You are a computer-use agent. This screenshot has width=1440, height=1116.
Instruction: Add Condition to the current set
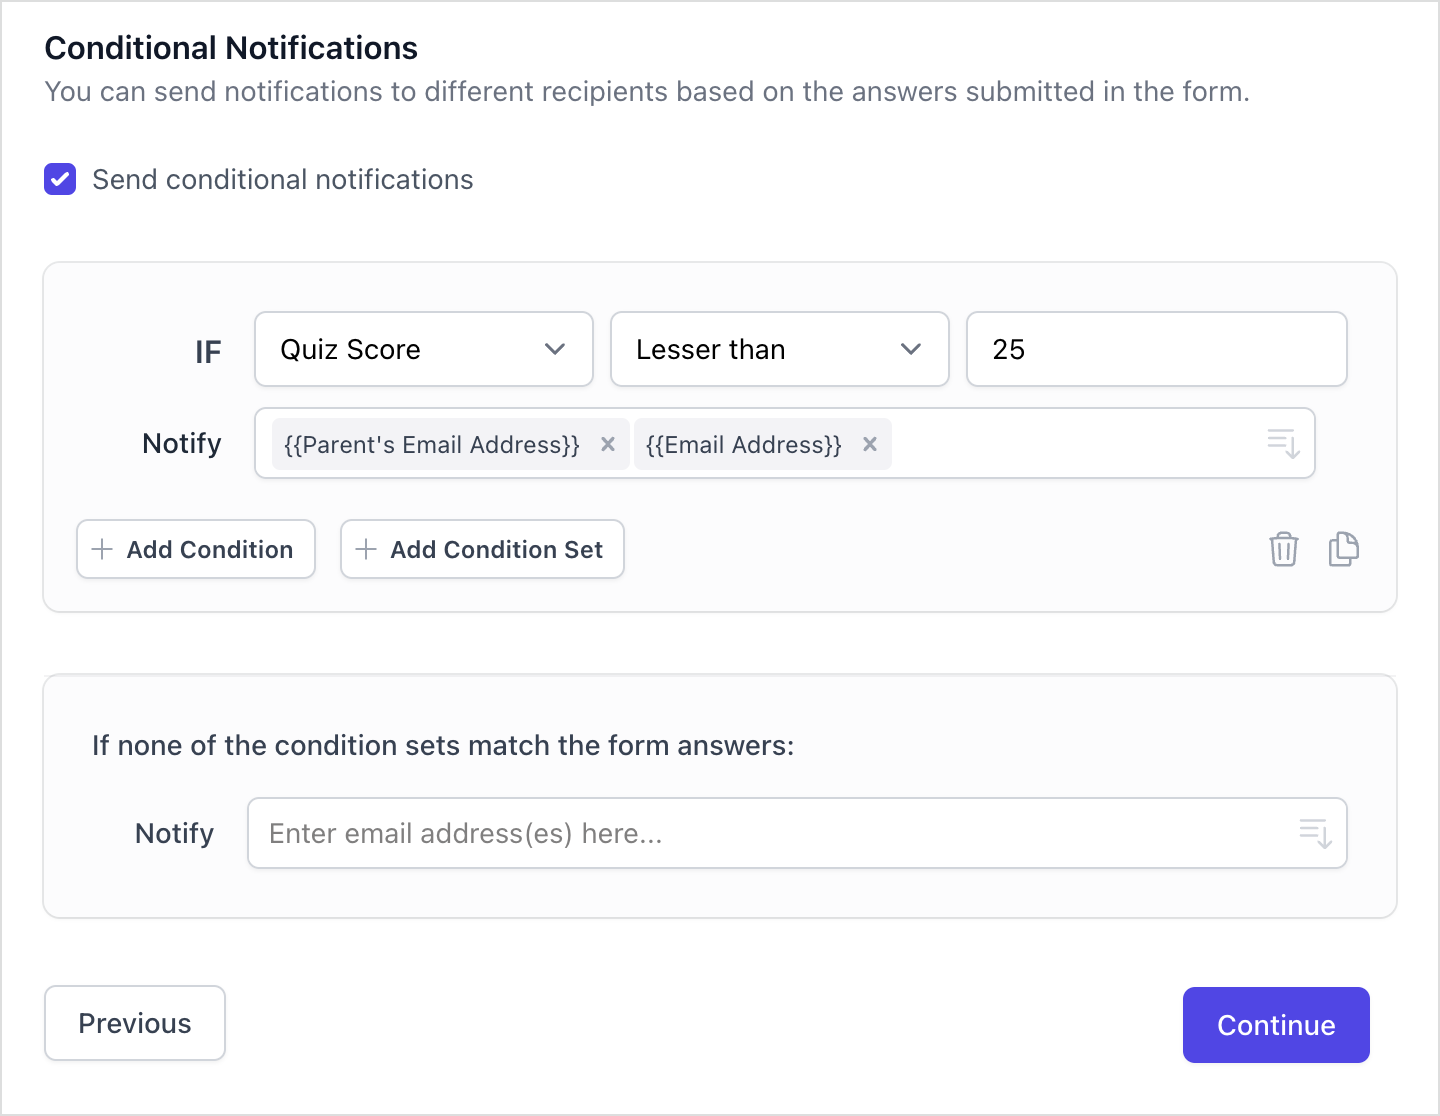[x=196, y=549]
